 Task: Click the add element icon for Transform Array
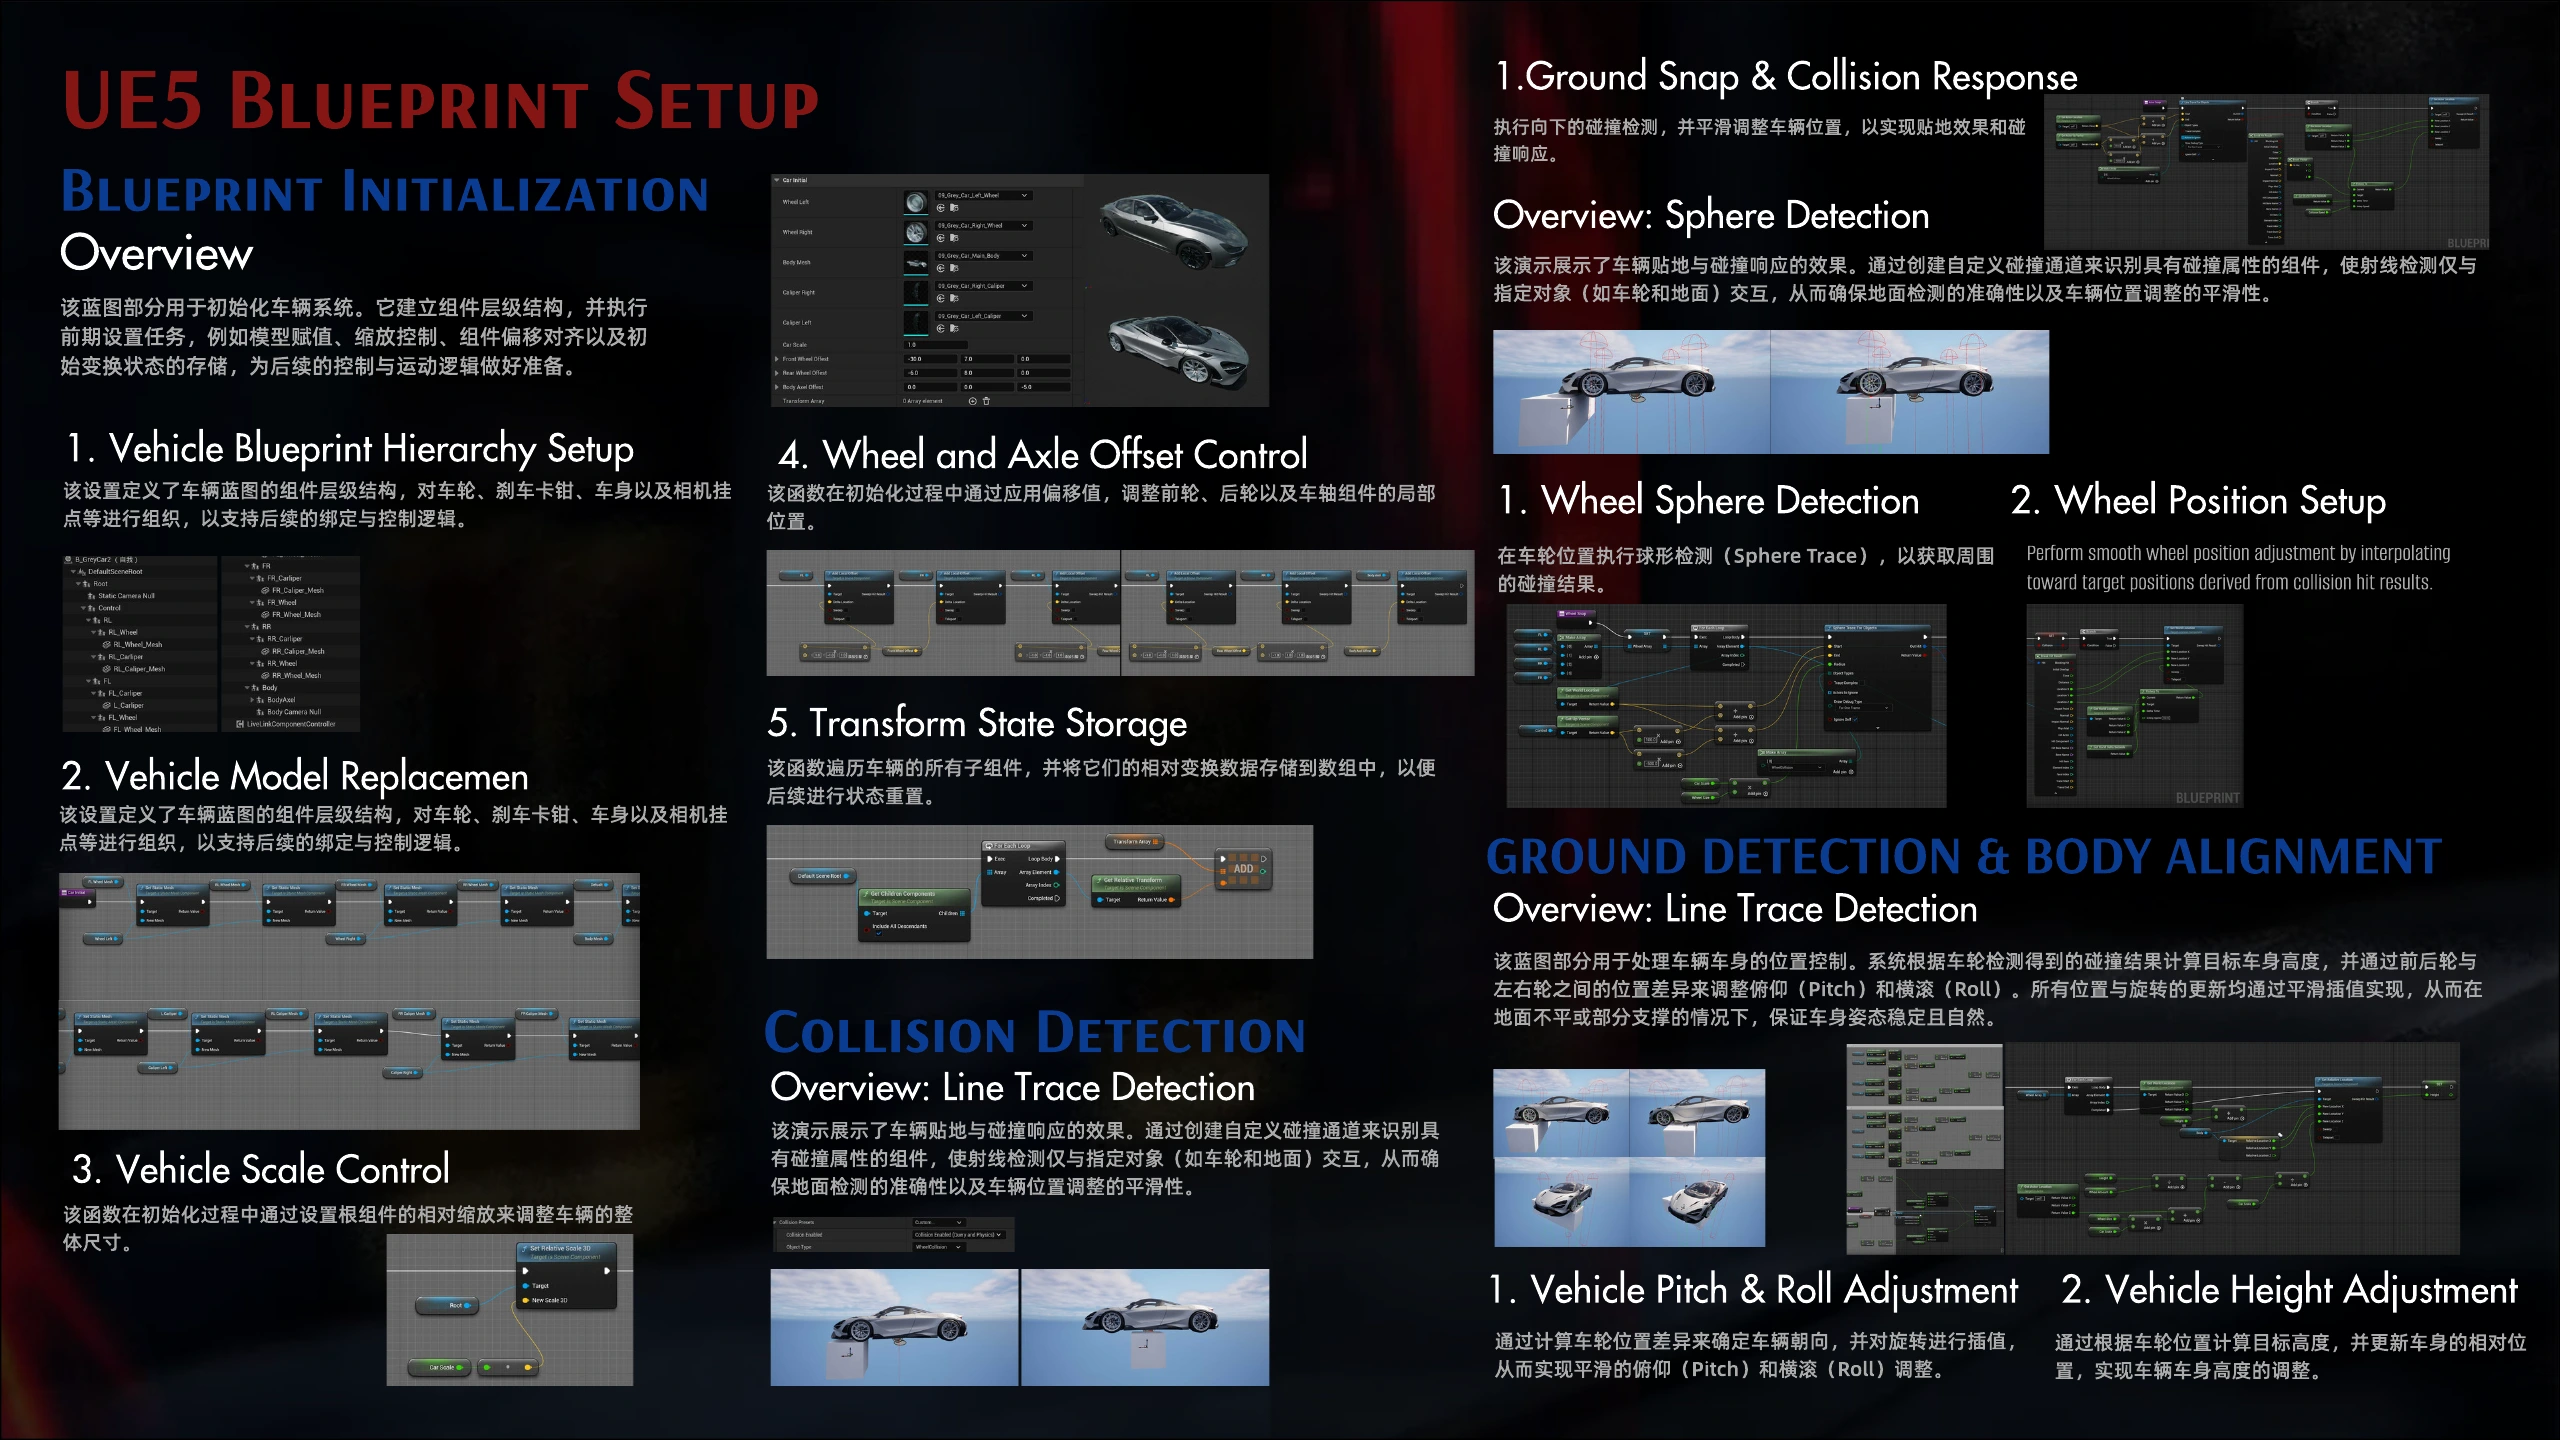click(x=973, y=401)
